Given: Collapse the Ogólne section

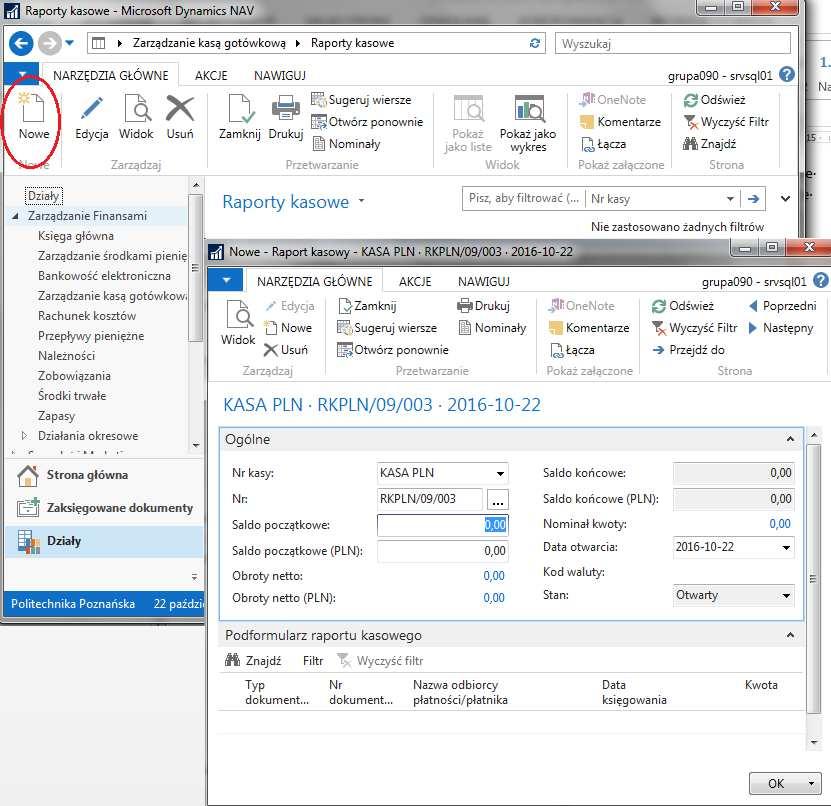Looking at the screenshot, I should [790, 439].
